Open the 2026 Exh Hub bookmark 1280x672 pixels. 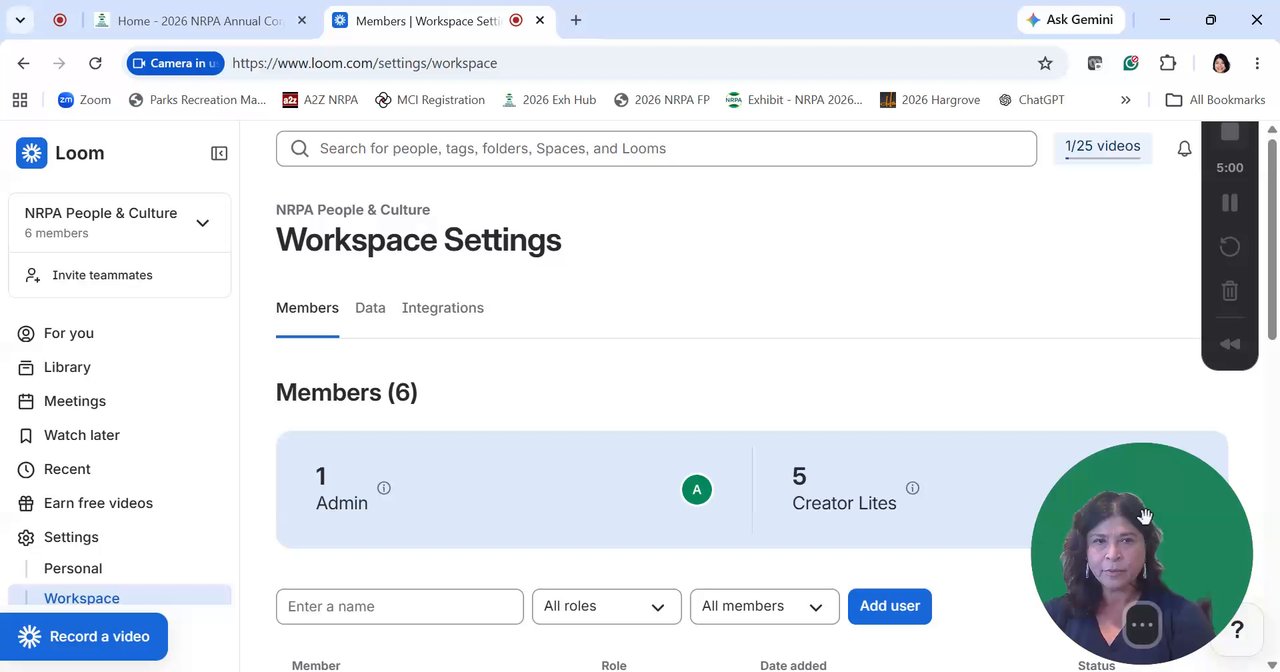coord(549,100)
